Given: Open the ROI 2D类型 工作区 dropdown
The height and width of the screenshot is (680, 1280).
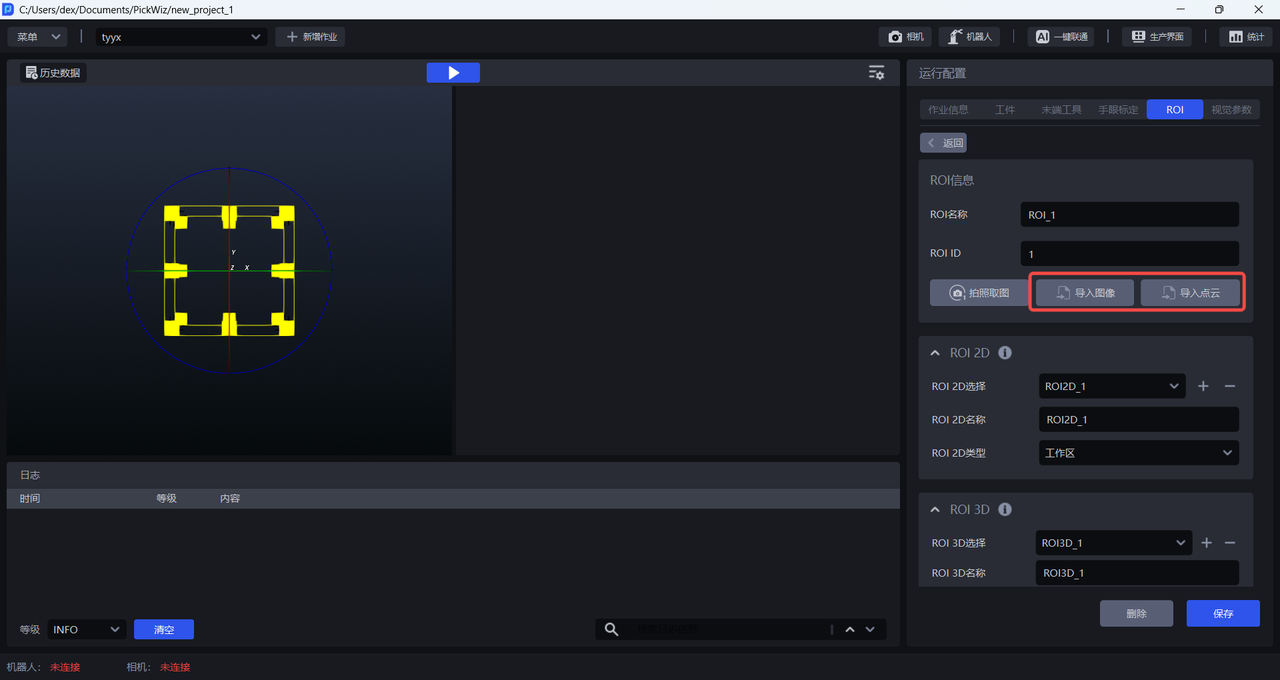Looking at the screenshot, I should (x=1139, y=453).
